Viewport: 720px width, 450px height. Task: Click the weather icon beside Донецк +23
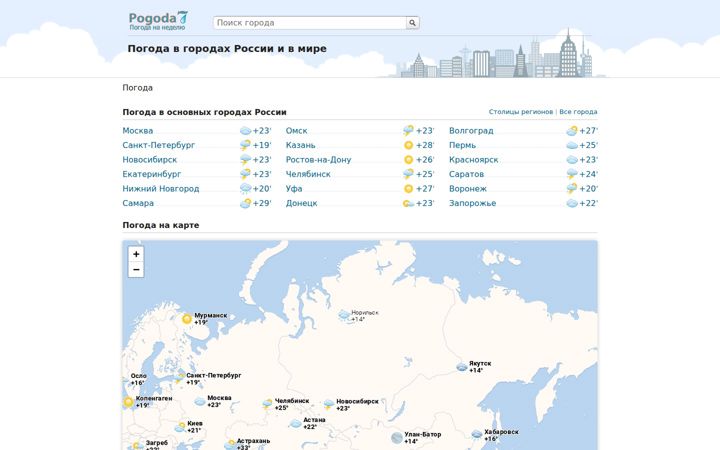pos(409,203)
